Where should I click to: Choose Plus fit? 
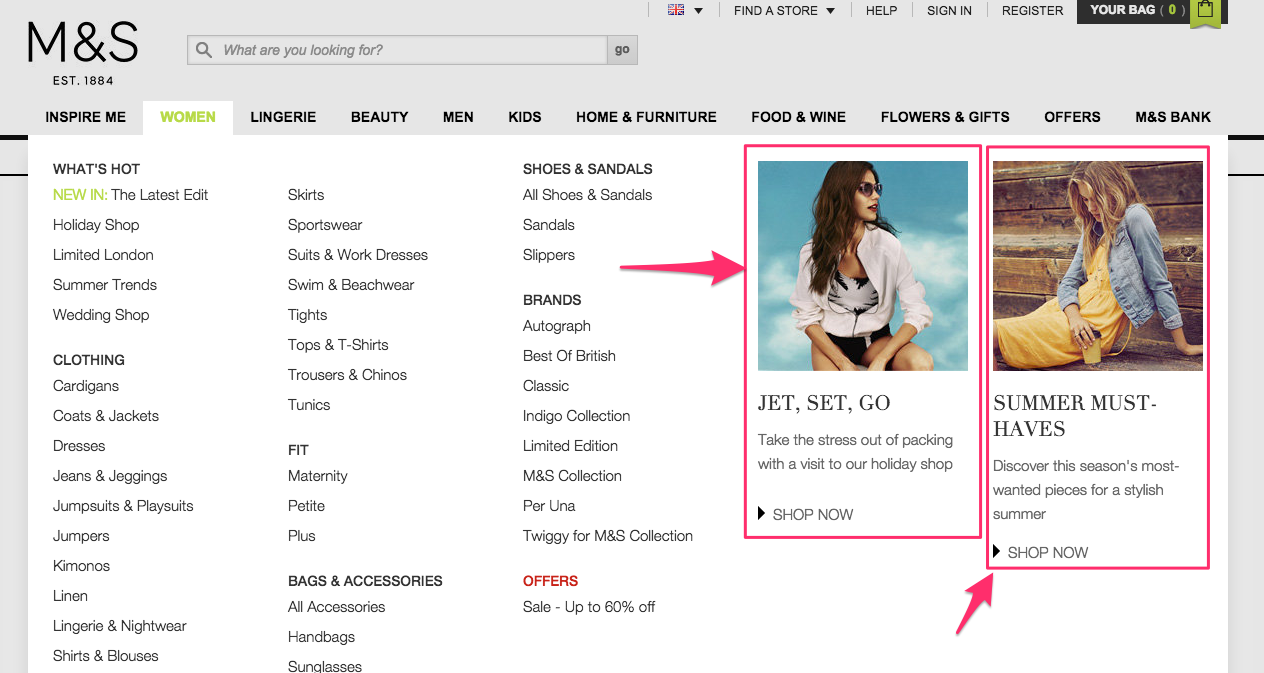pyautogui.click(x=302, y=536)
